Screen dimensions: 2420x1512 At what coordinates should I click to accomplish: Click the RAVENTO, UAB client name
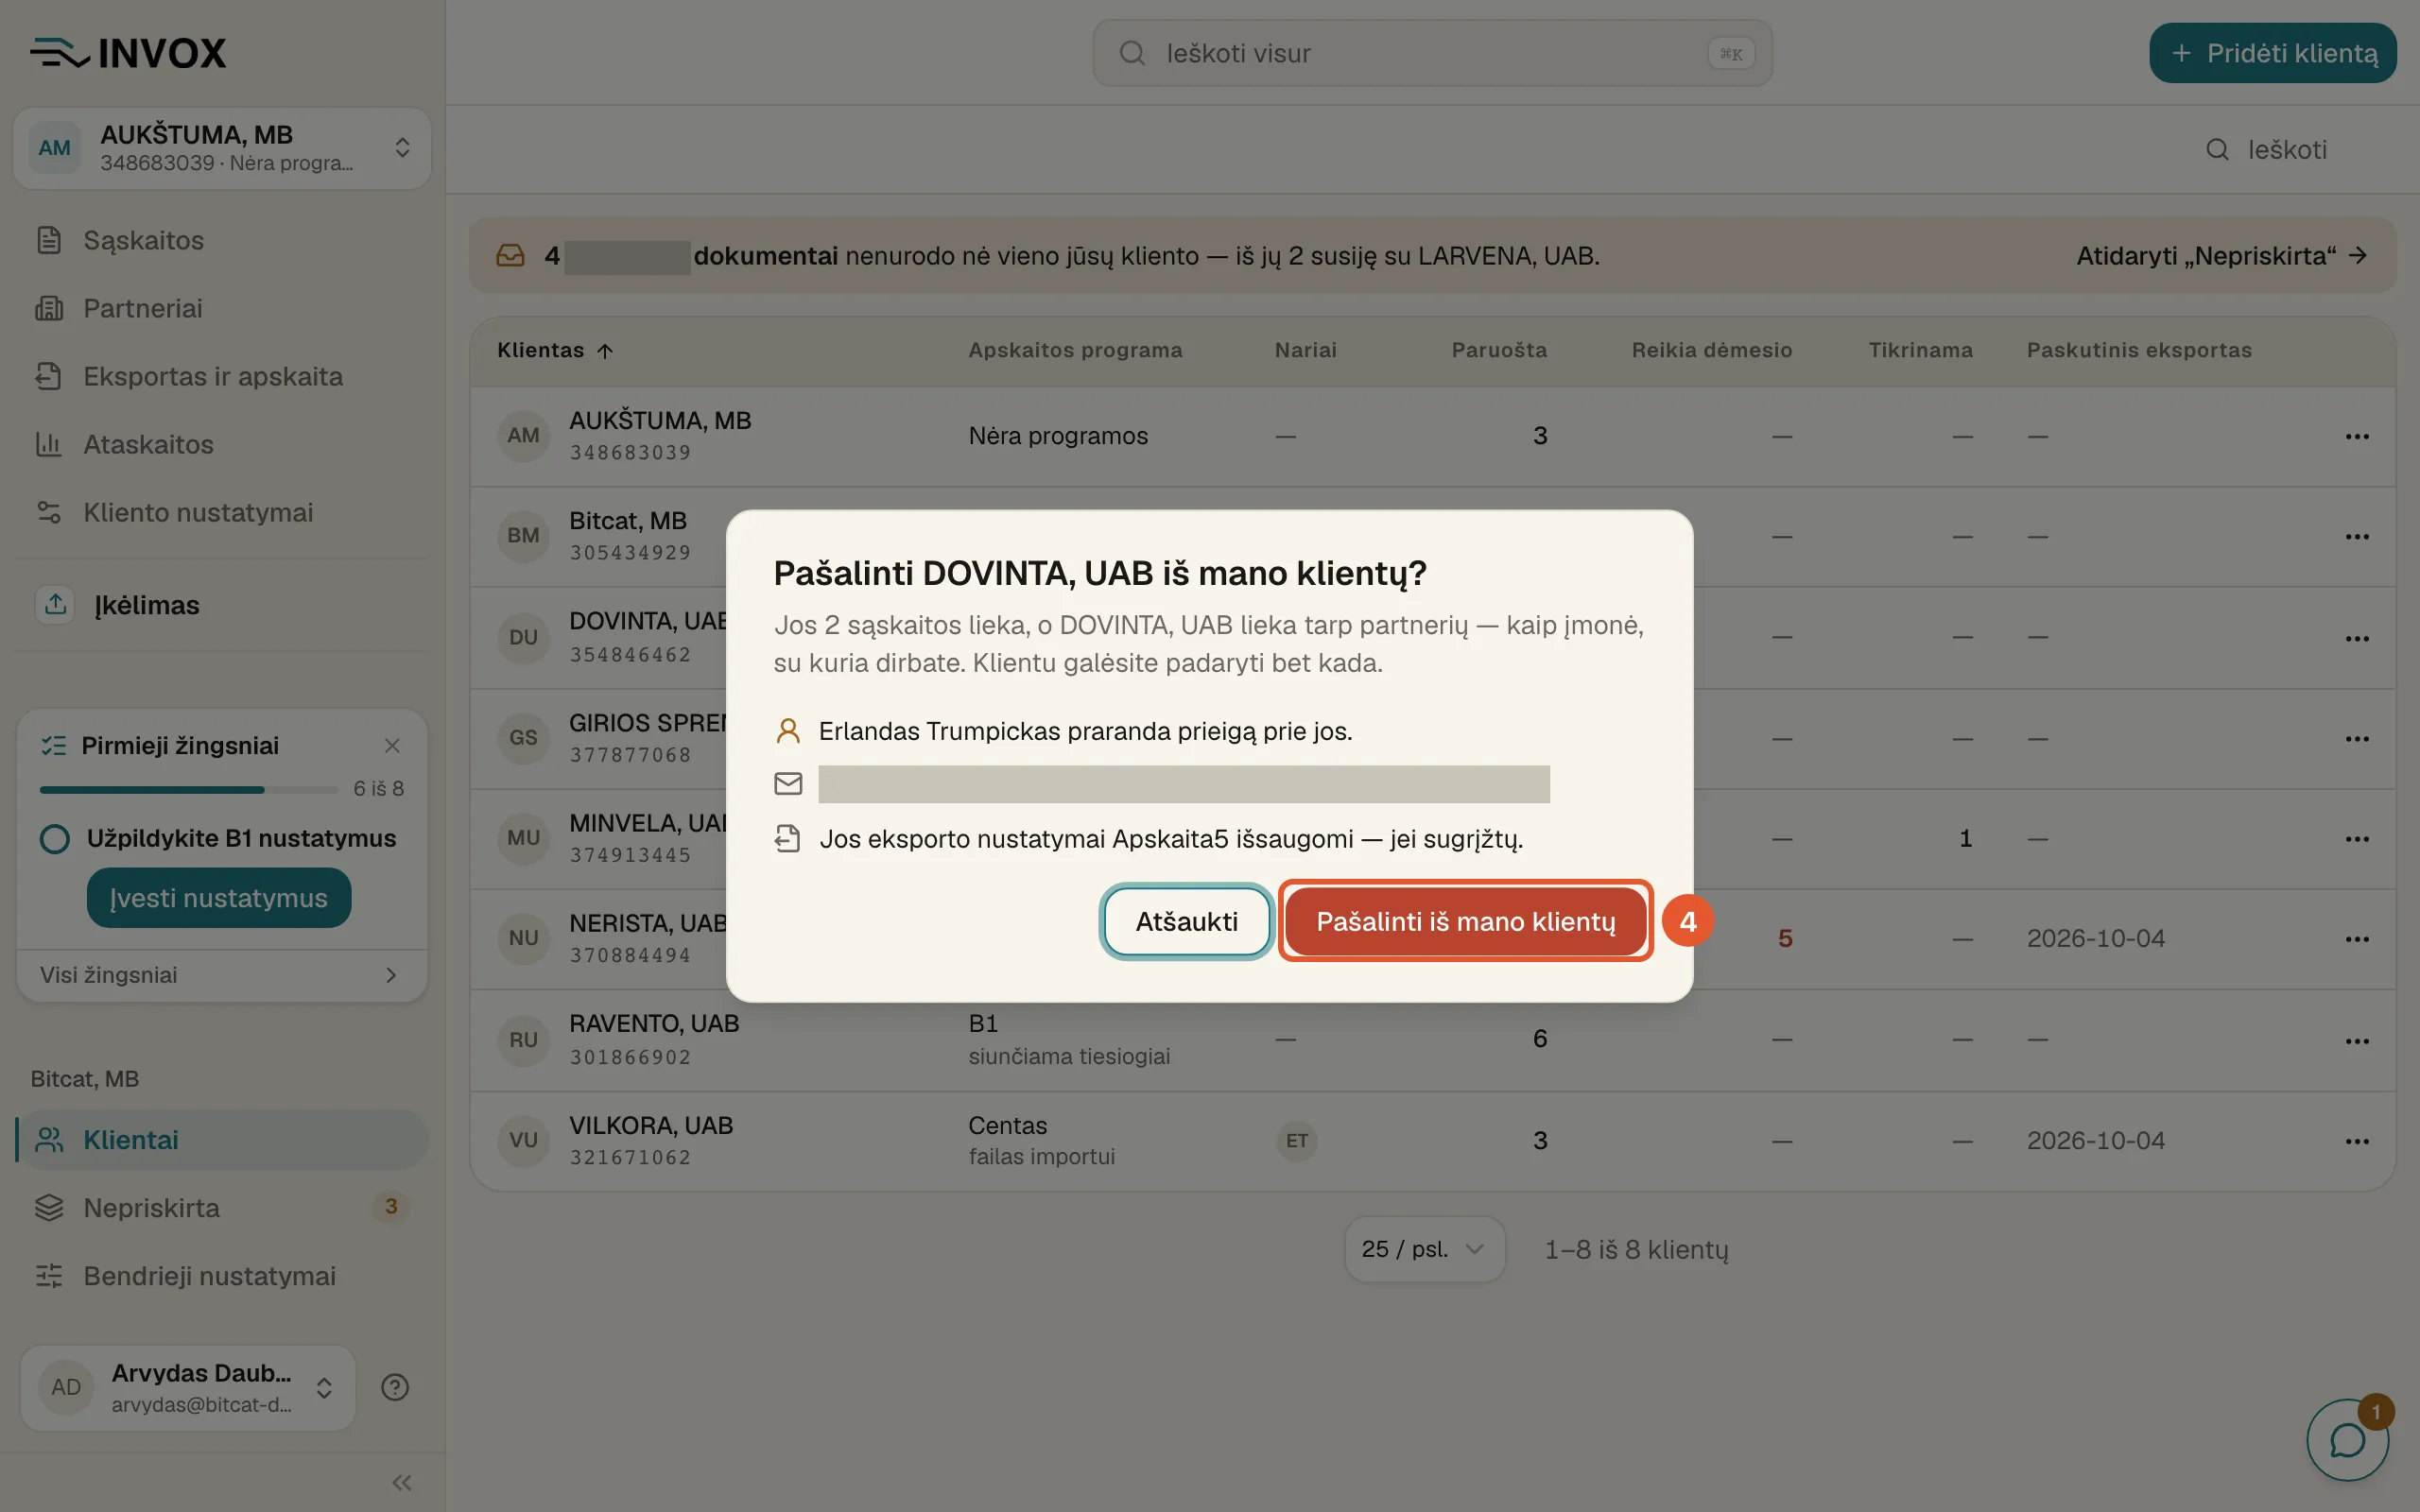(654, 1024)
